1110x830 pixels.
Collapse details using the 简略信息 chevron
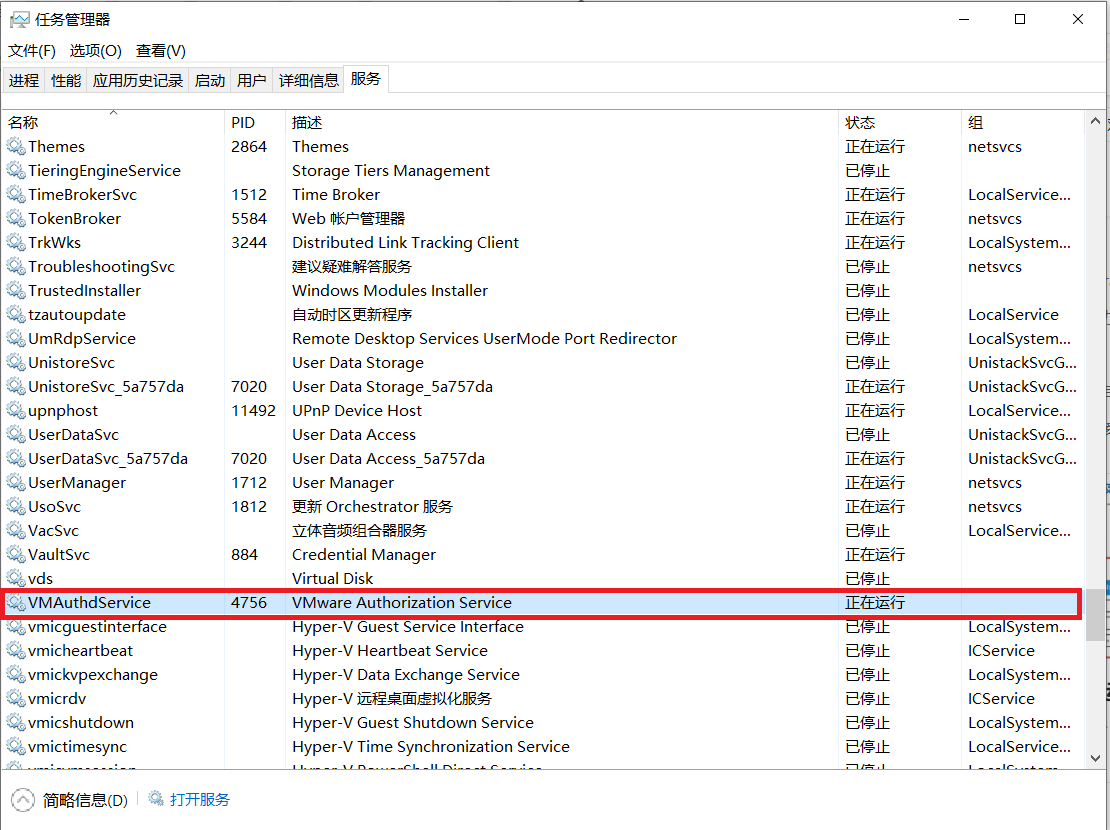(x=24, y=799)
